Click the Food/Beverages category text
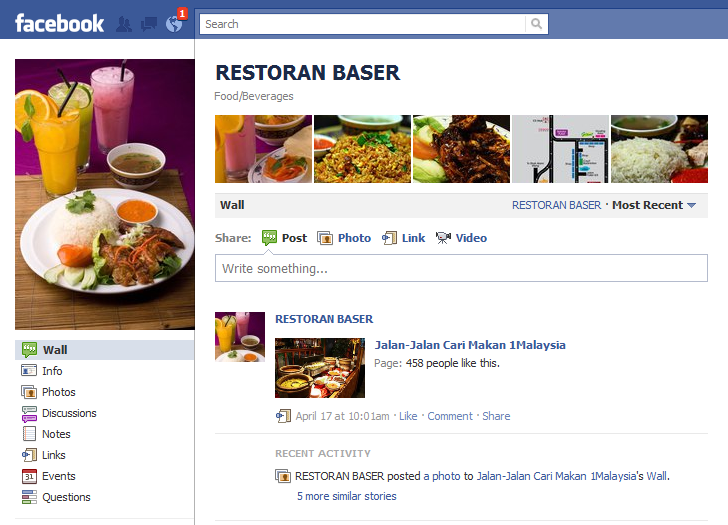728x525 pixels. coord(254,96)
